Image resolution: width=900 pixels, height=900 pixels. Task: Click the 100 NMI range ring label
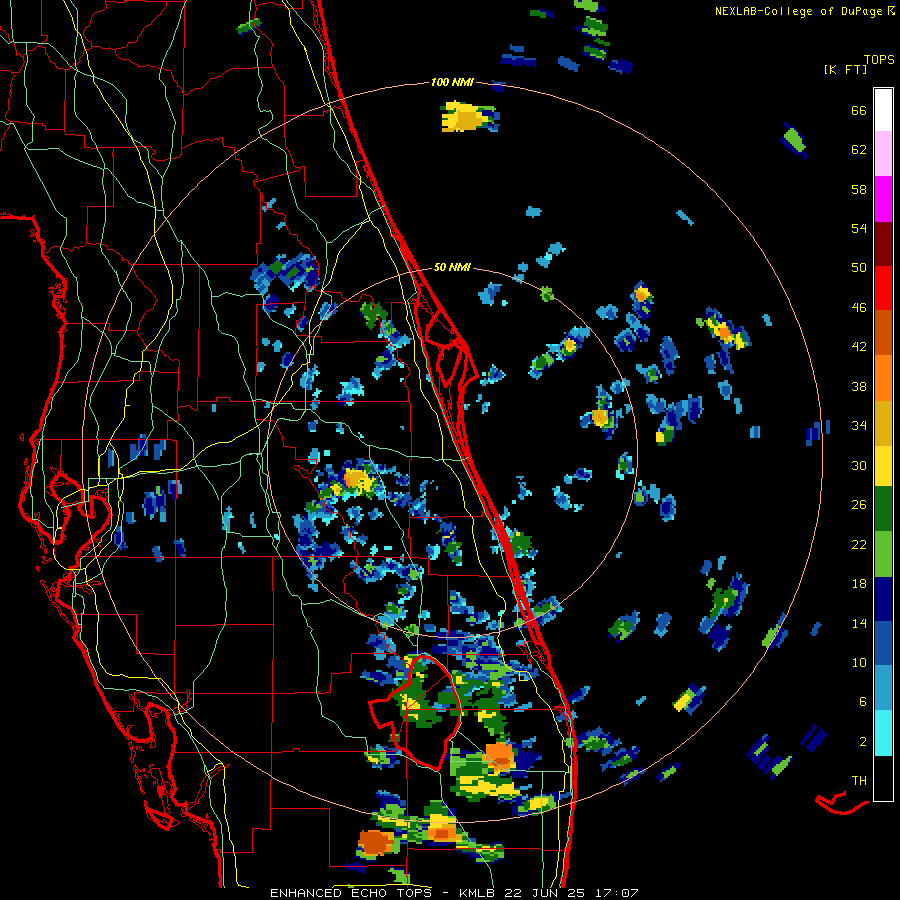coord(452,83)
